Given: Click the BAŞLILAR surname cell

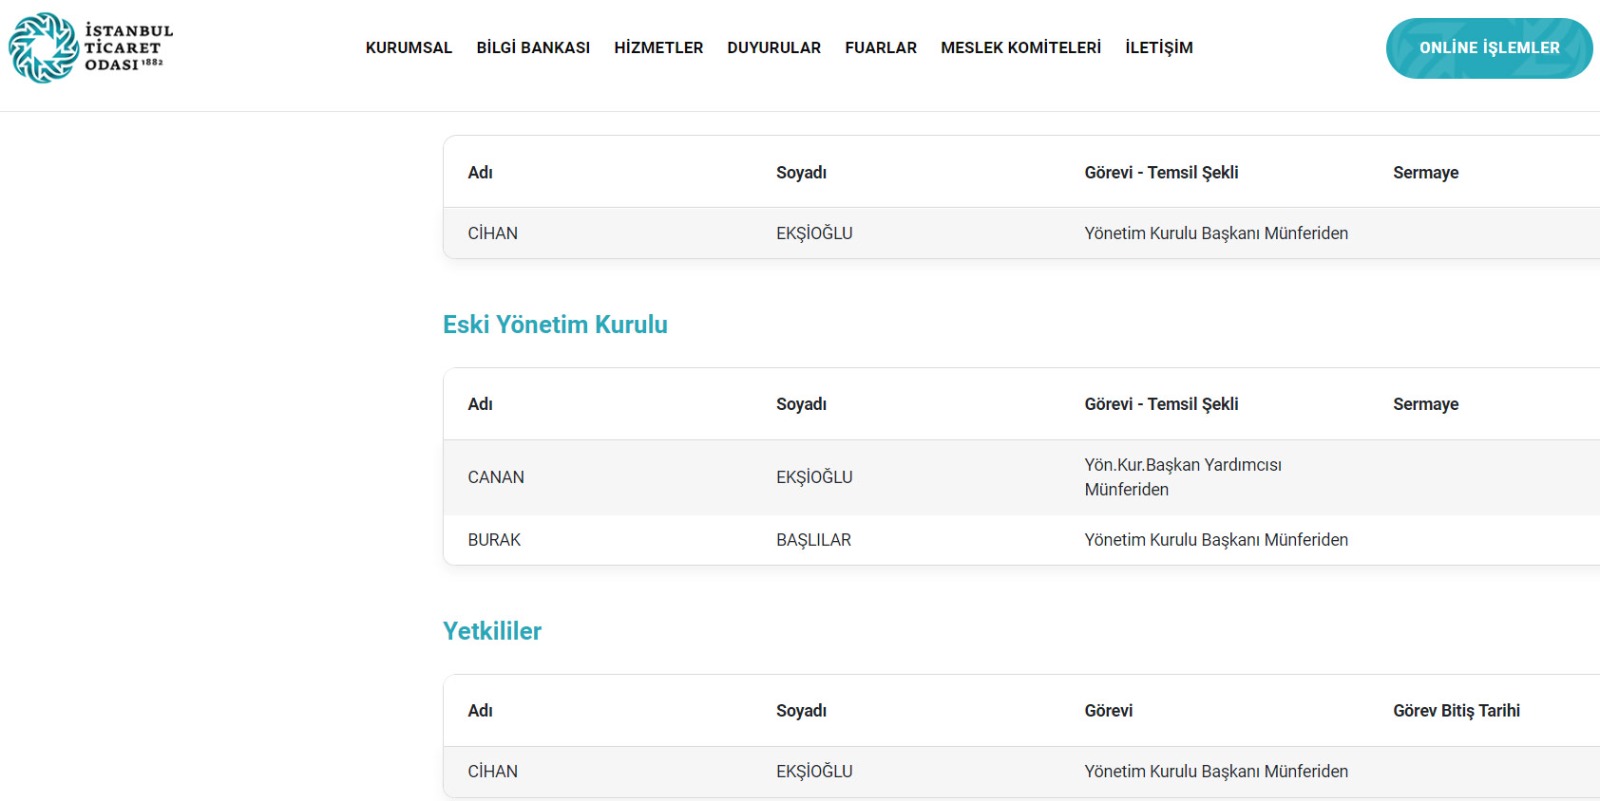Looking at the screenshot, I should (813, 540).
